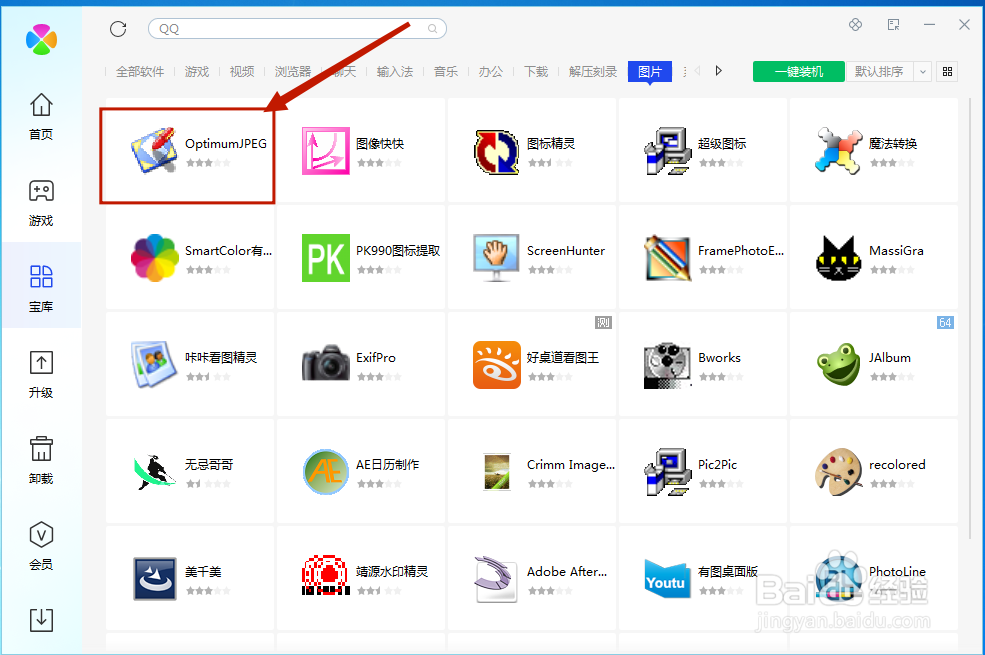The width and height of the screenshot is (985, 655).
Task: Click the mini-mode icon in title bar
Action: pos(893,24)
